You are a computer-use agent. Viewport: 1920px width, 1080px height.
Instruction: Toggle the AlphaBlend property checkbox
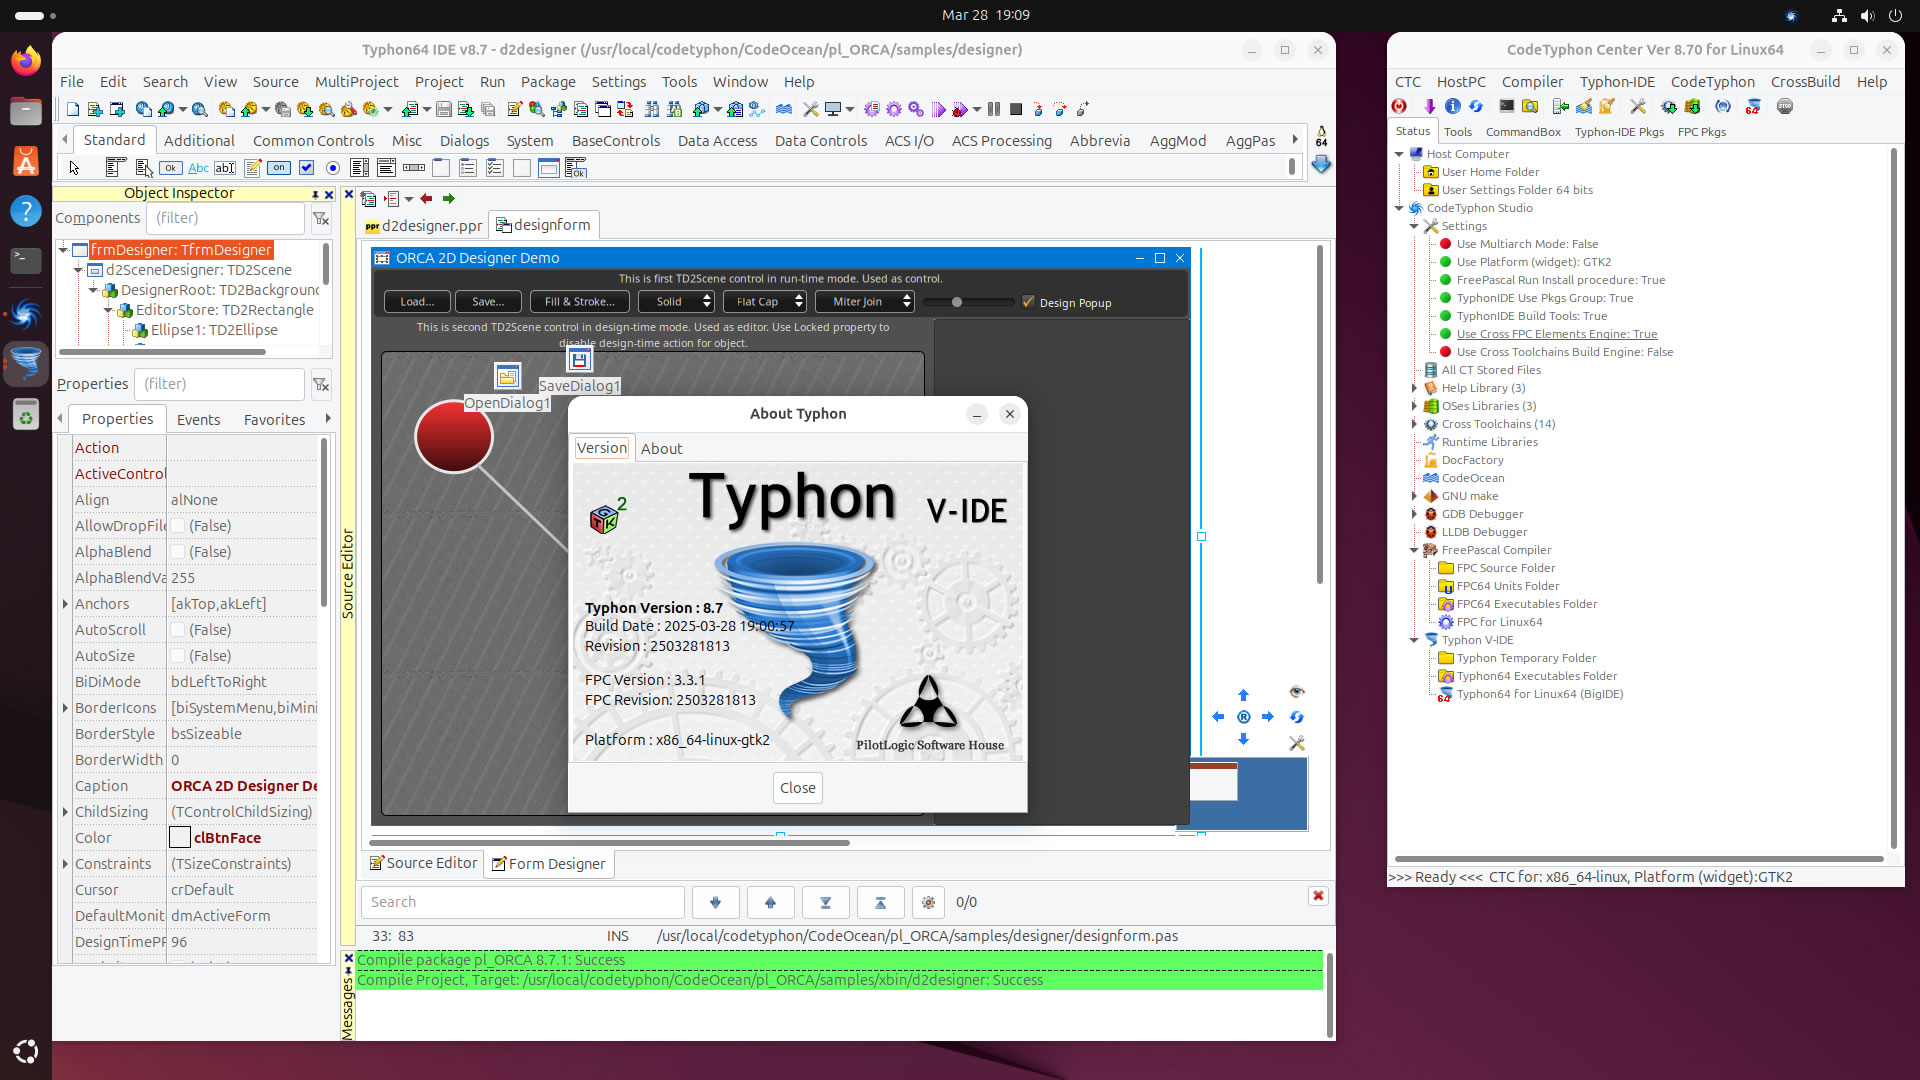(178, 552)
